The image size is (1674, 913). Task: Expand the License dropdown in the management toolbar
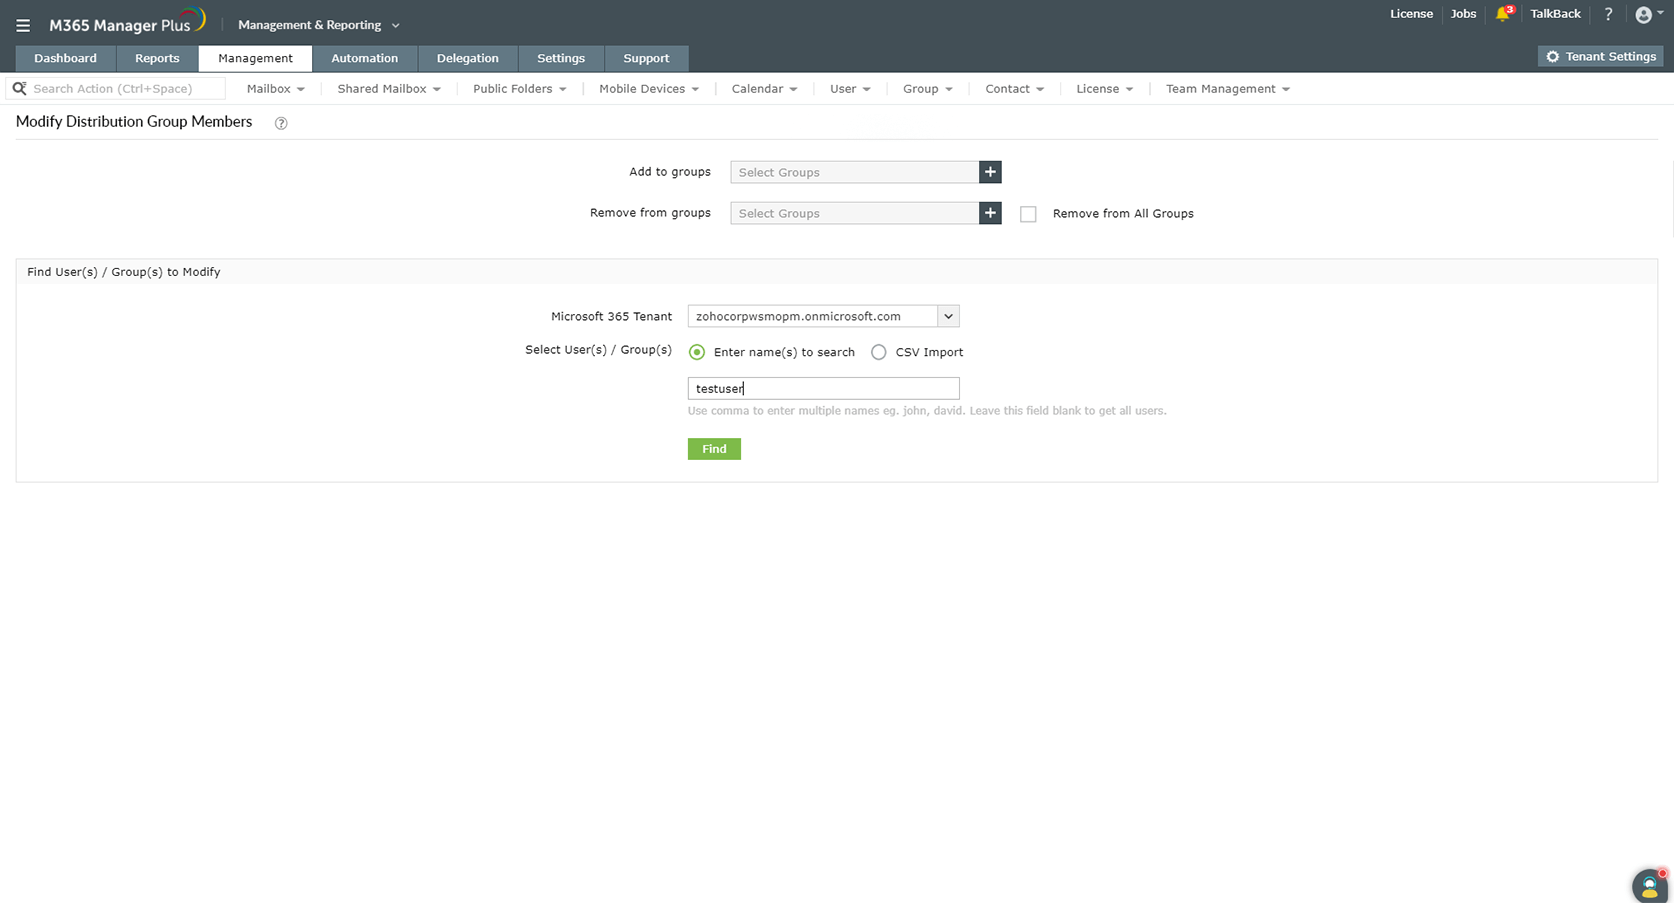(1105, 89)
